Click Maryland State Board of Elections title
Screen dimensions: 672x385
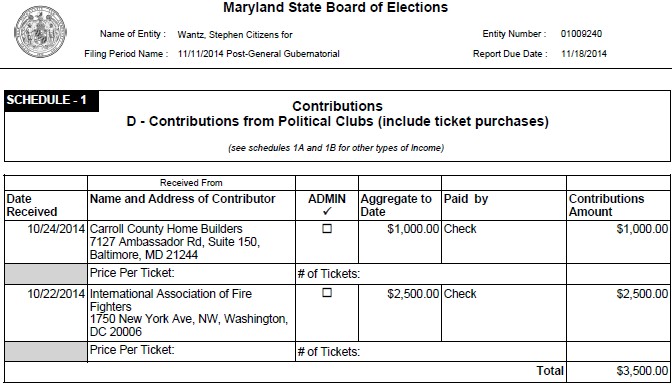pos(336,7)
